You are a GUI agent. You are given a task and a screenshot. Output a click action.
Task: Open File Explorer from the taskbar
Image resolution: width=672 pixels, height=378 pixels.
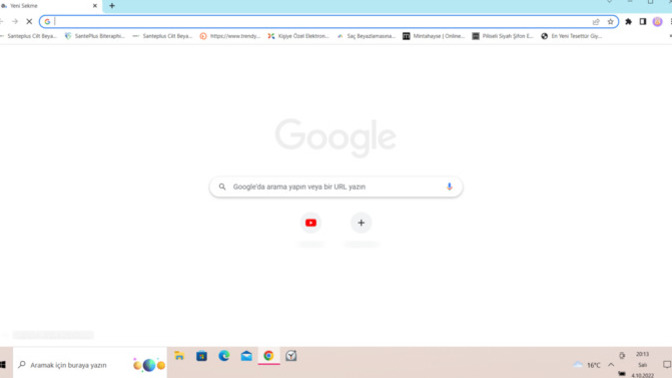179,356
